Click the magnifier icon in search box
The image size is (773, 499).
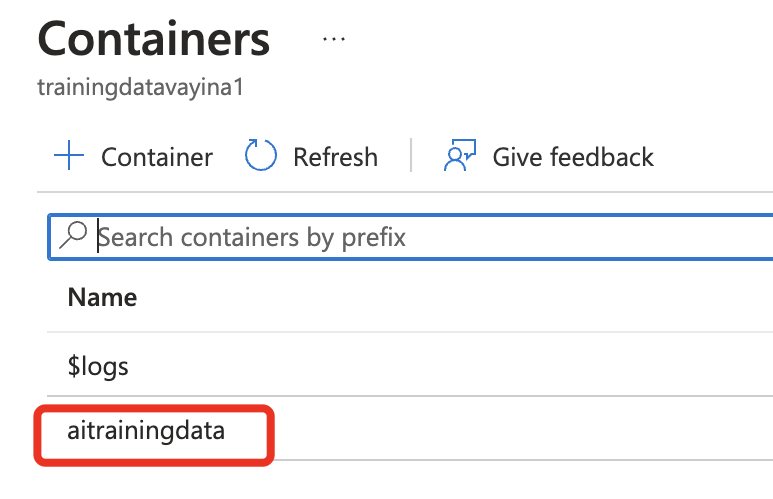click(73, 235)
